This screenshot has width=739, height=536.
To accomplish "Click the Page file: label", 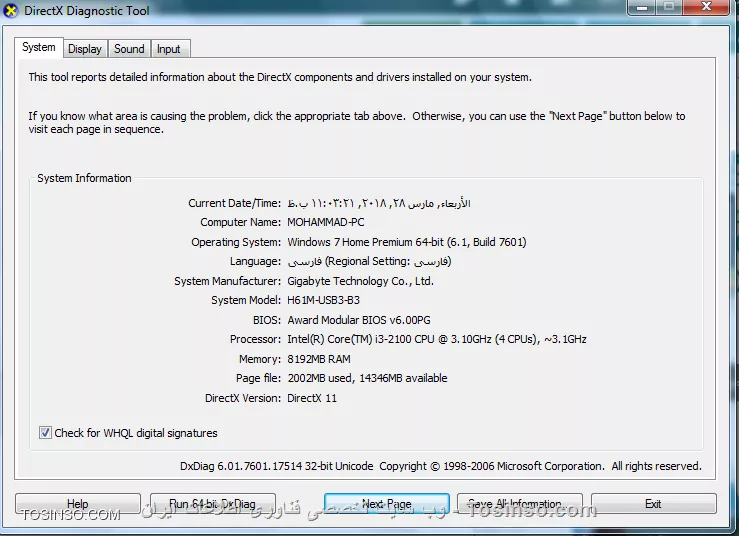I will click(x=259, y=379).
